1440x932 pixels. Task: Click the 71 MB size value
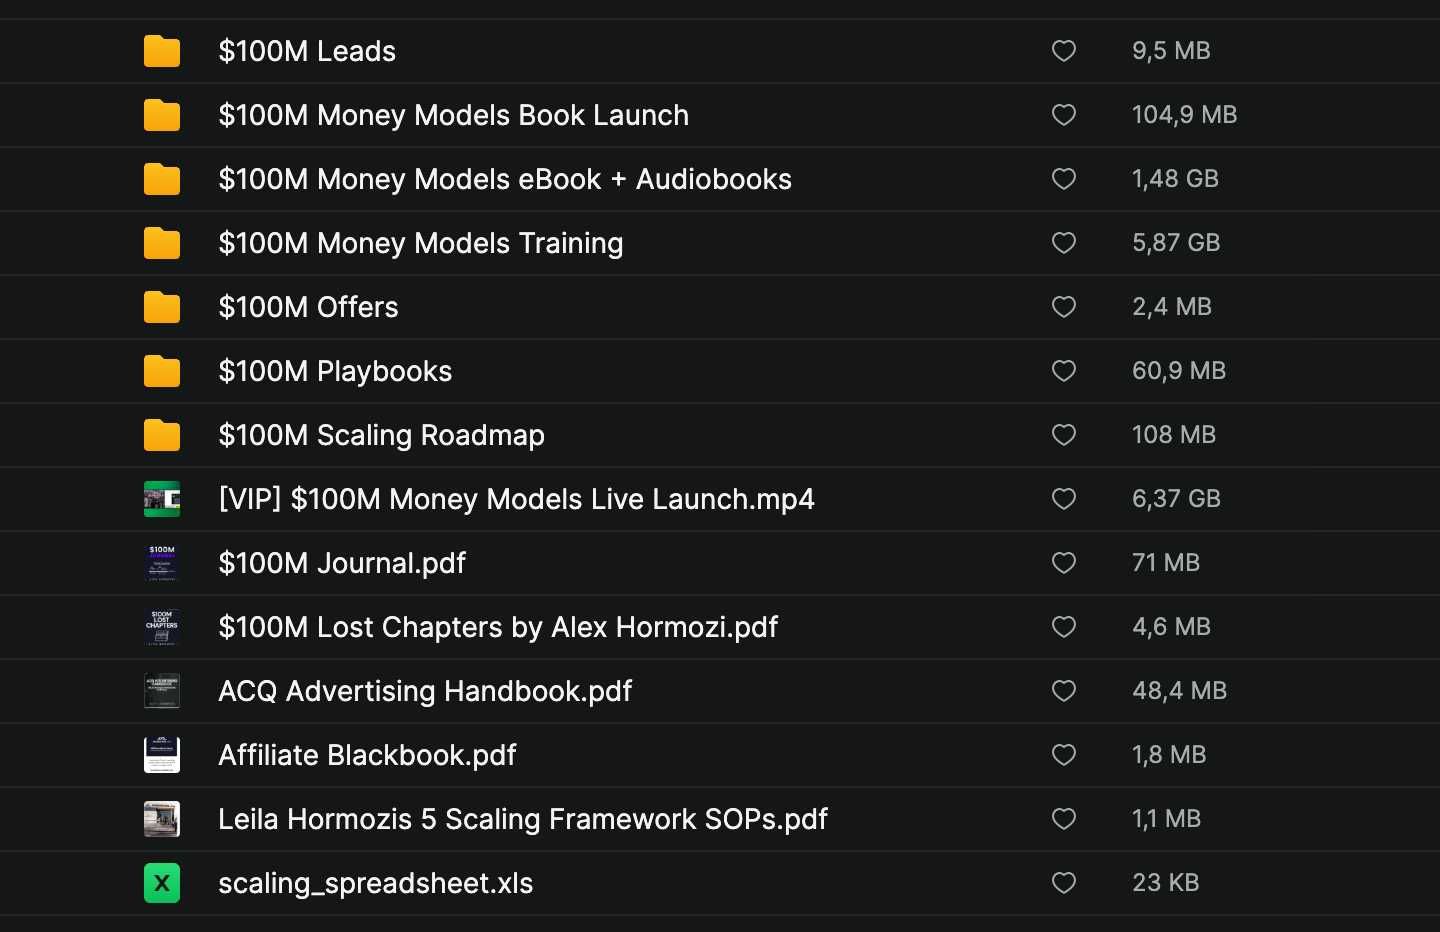click(1166, 563)
